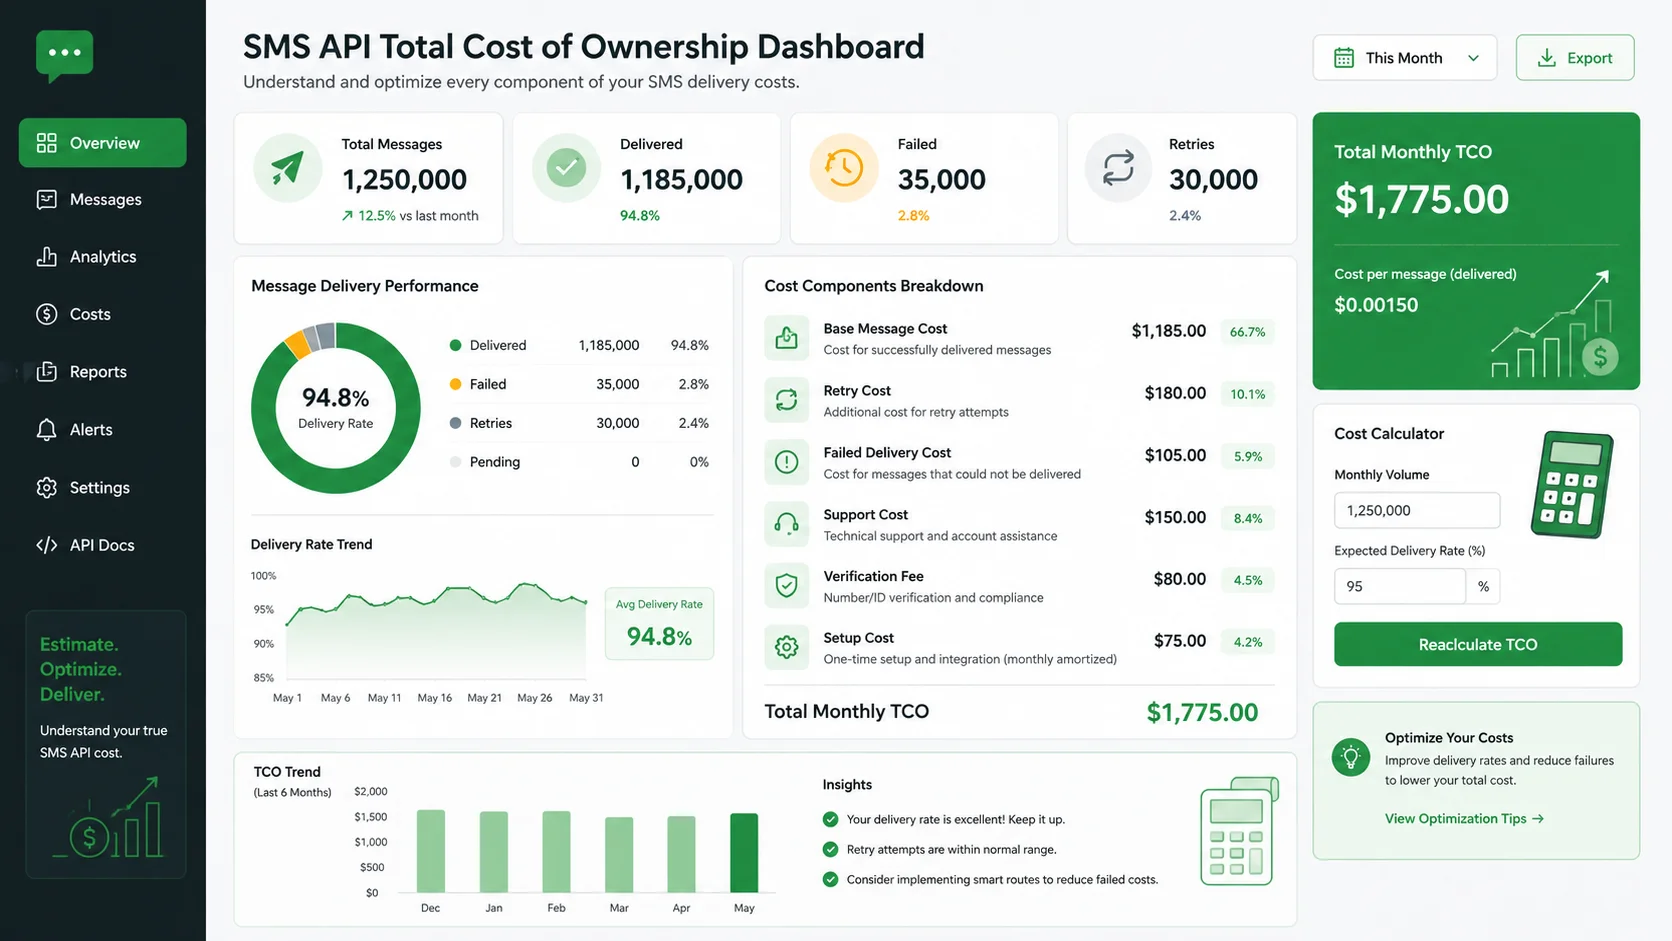This screenshot has width=1672, height=941.
Task: Open Alerts from the sidebar
Action: tap(102, 430)
